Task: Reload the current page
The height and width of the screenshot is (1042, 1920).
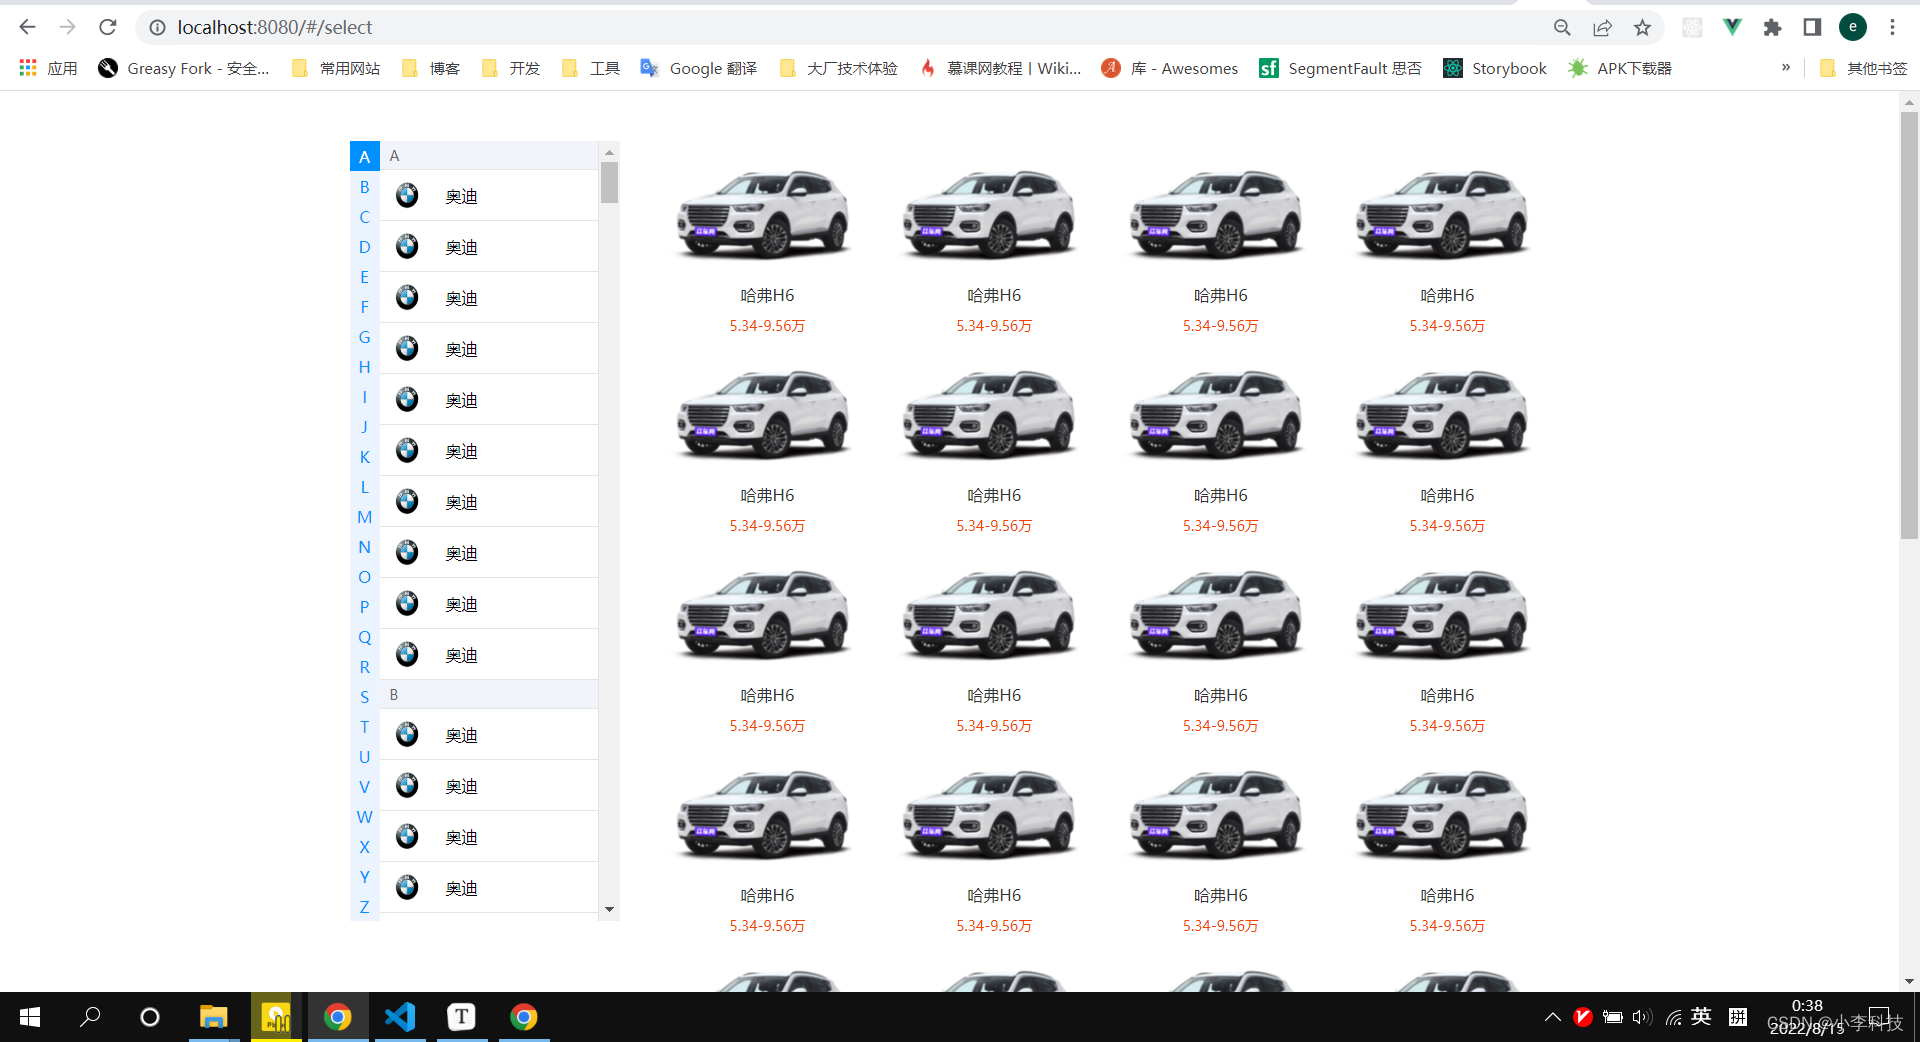Action: coord(108,27)
